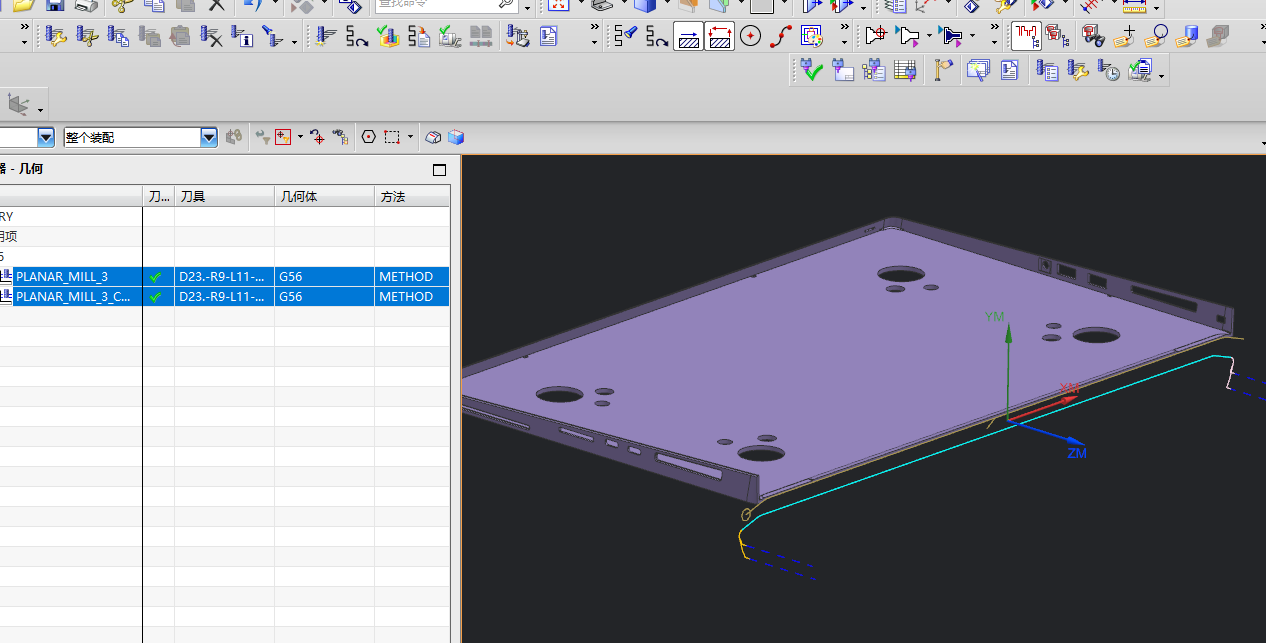Toggle the blue-arrow hatched path display button
Viewport: 1266px width, 643px height.
688,37
